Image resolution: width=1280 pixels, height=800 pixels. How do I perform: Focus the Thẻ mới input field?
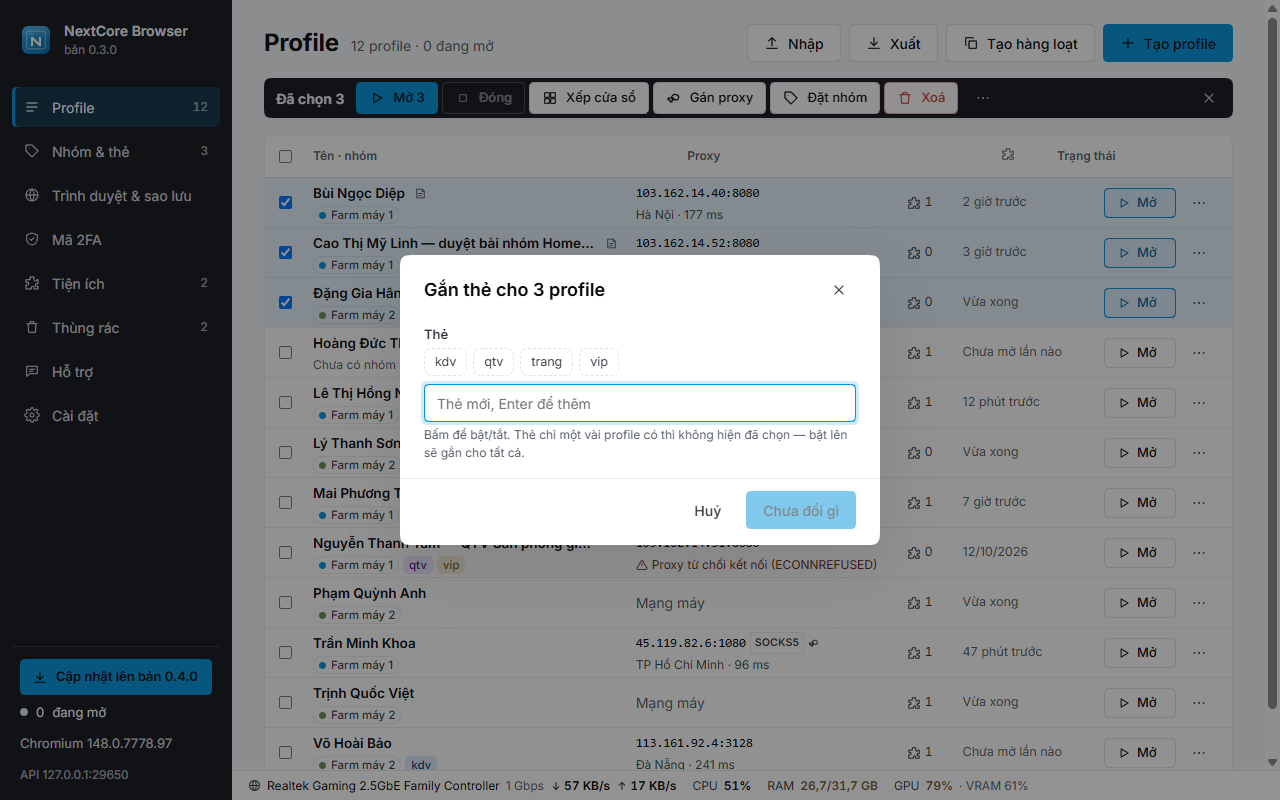(x=640, y=403)
